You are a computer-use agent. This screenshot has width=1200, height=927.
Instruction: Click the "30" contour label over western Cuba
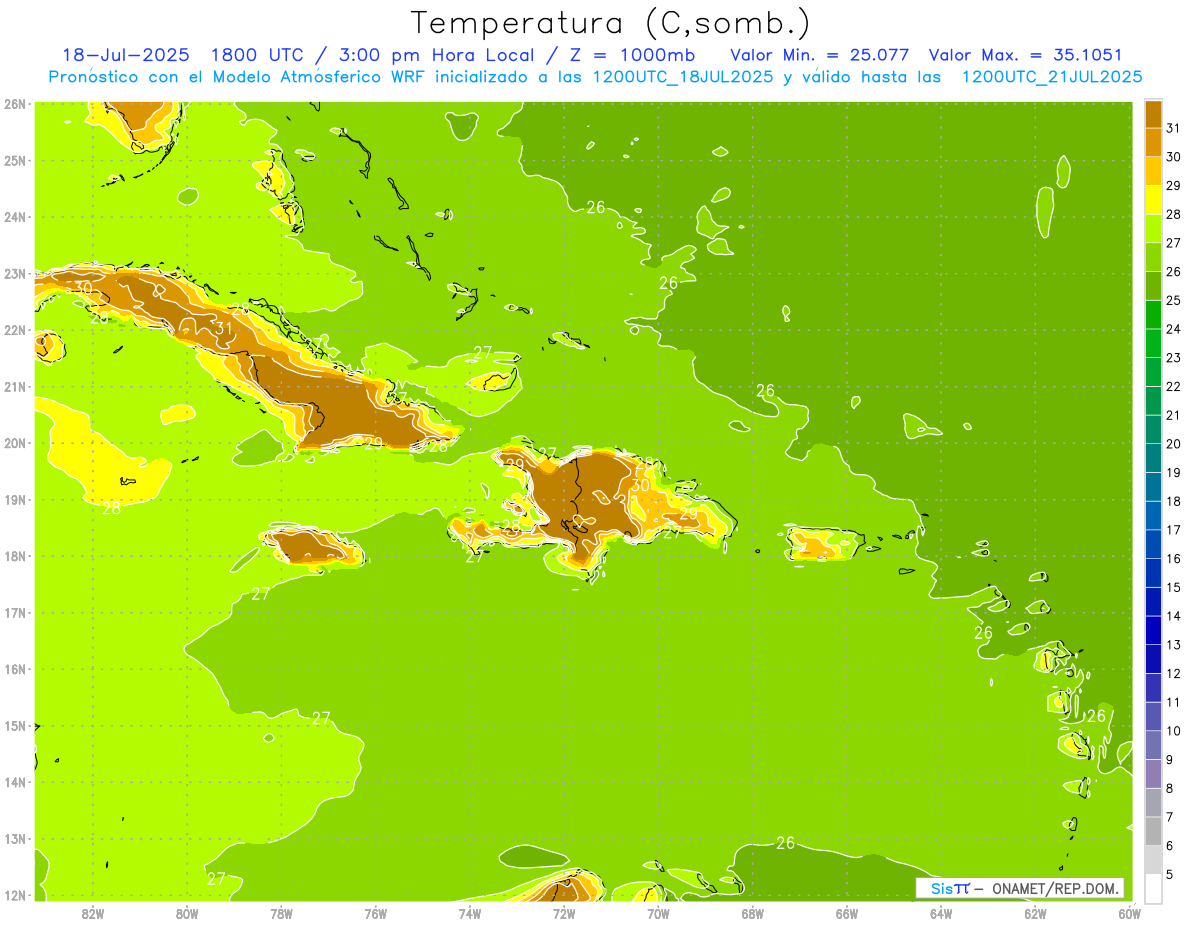coord(82,288)
